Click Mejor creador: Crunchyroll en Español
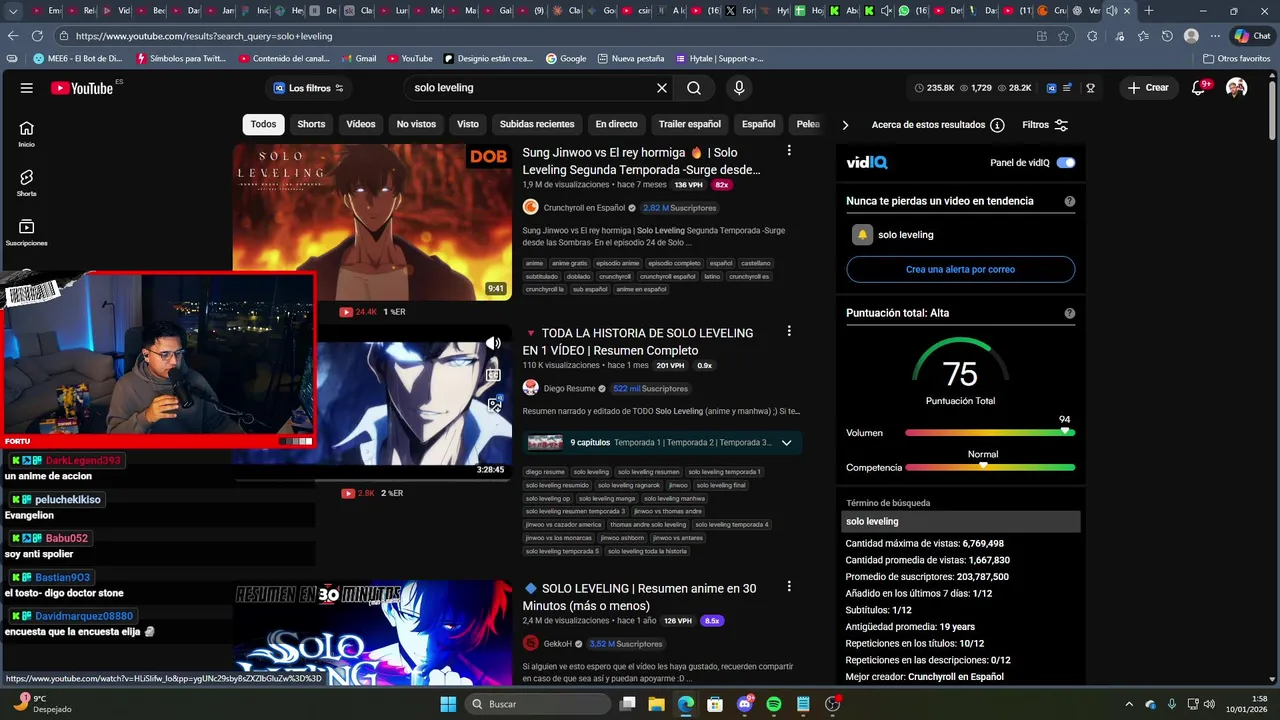Viewport: 1280px width, 720px height. [x=925, y=677]
